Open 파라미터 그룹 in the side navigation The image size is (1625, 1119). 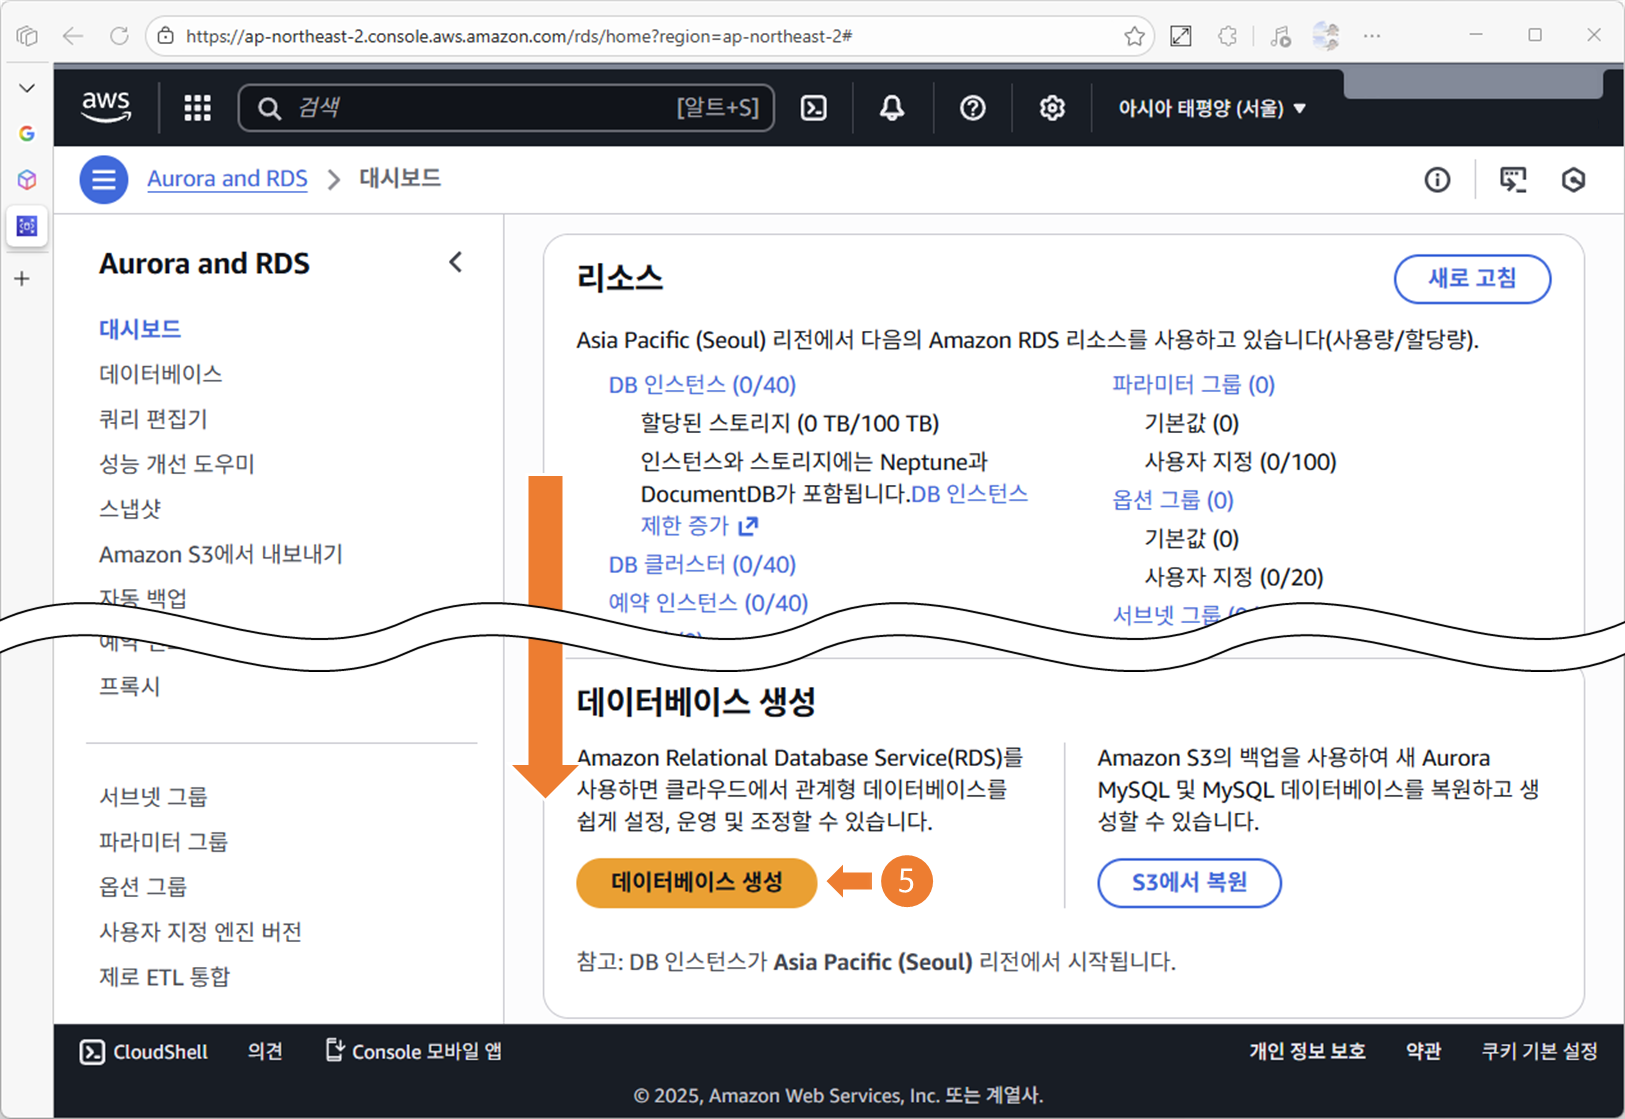click(164, 842)
